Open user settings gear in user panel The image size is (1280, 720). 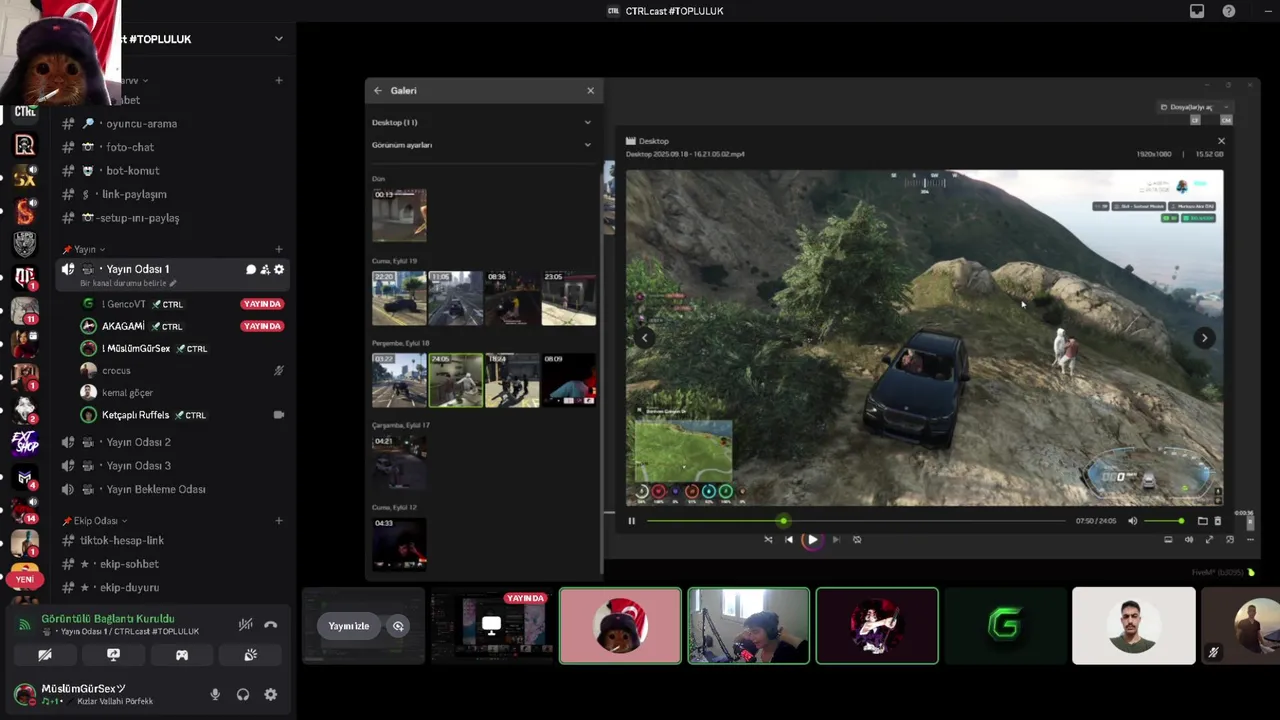point(271,695)
